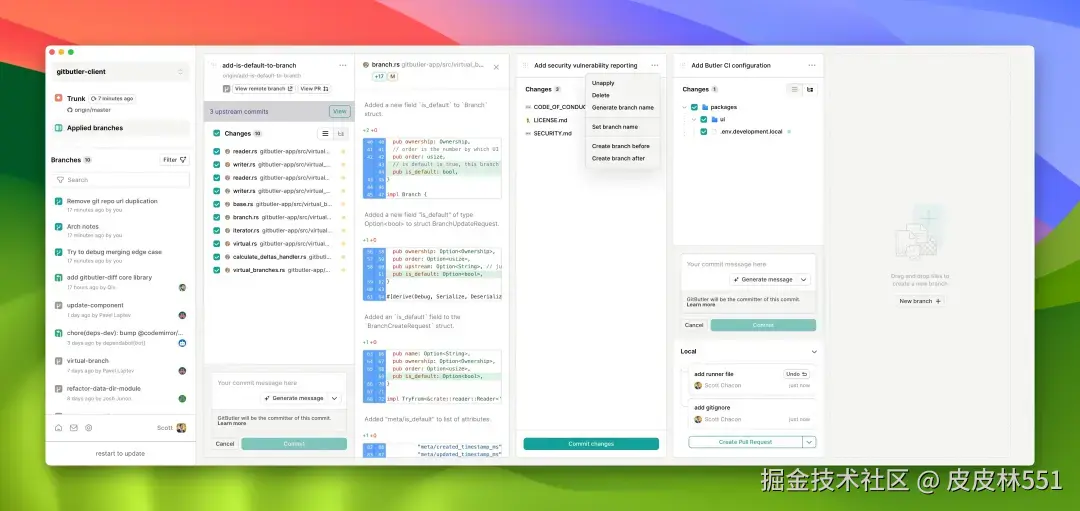The width and height of the screenshot is (1080, 511).
Task: Open Filter dropdown in Branches
Action: point(174,160)
